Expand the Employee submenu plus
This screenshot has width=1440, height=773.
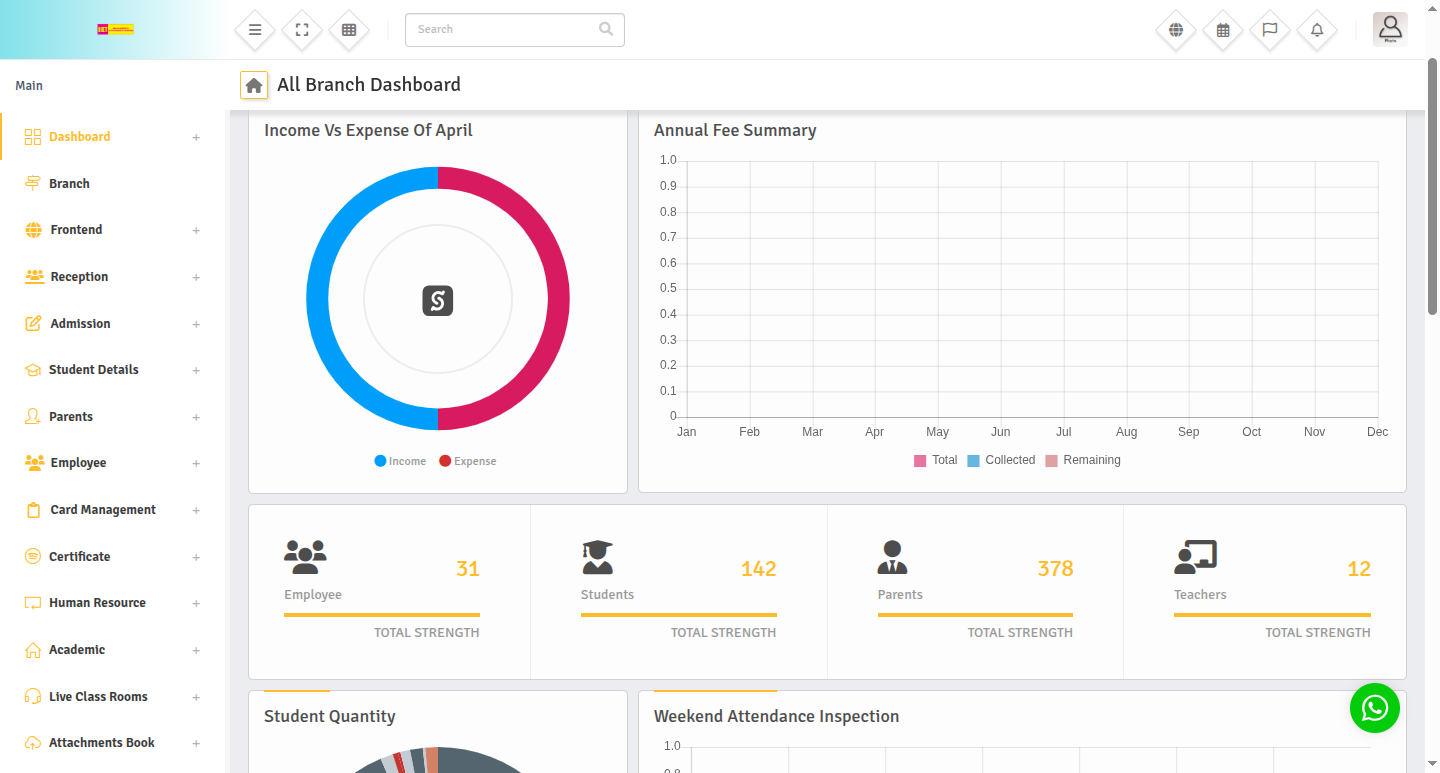[x=196, y=463]
